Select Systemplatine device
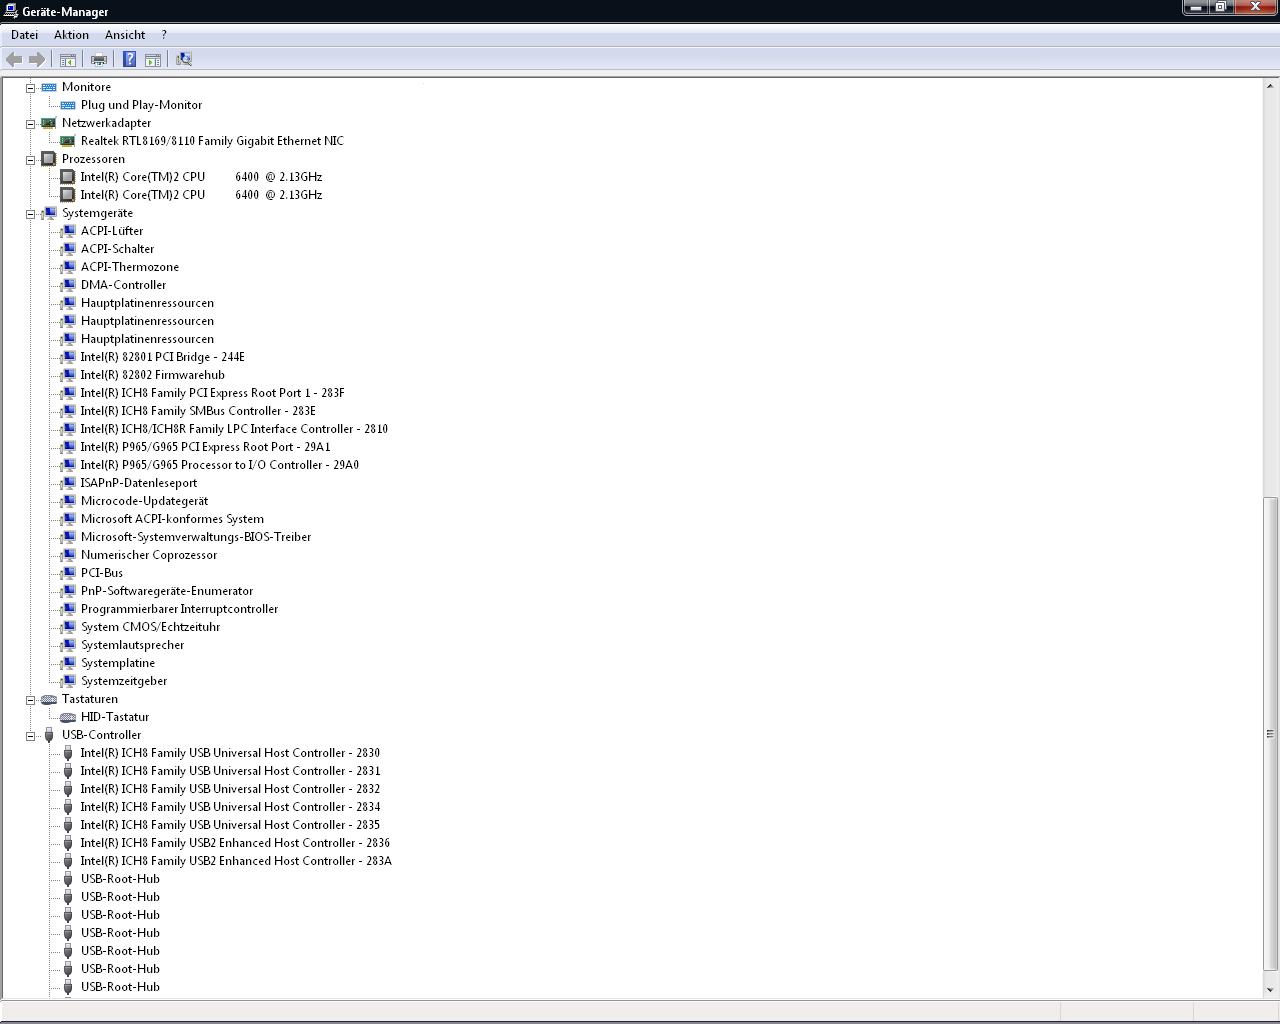 point(118,663)
